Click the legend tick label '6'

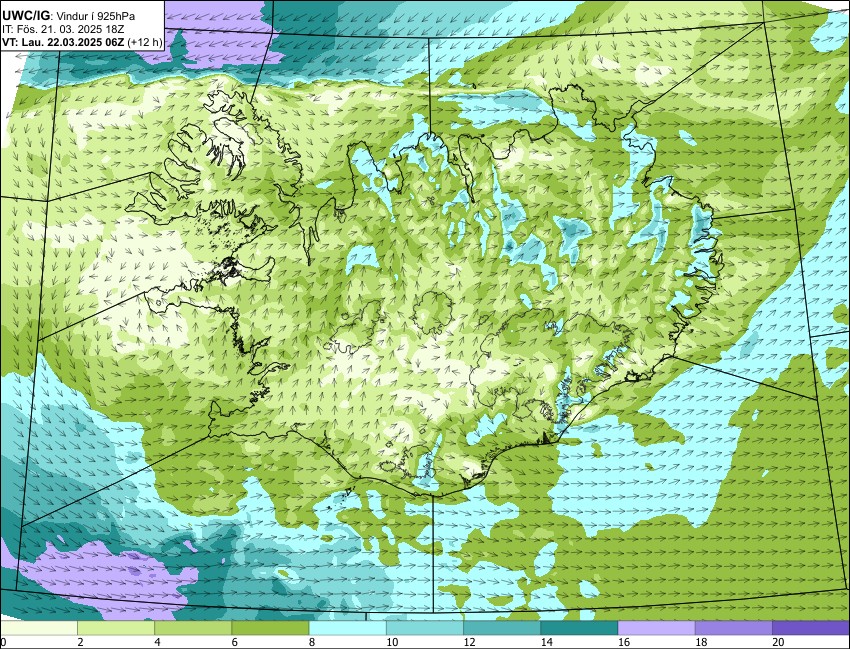pyautogui.click(x=234, y=642)
